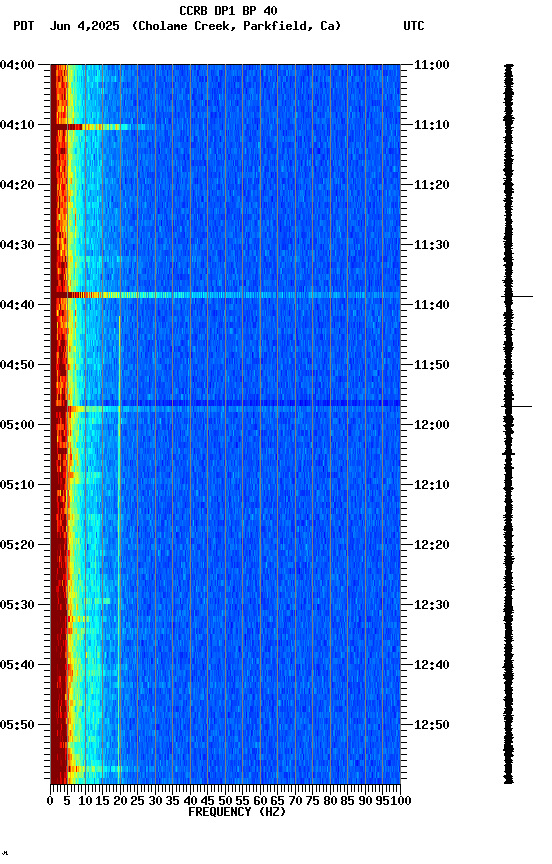Click the '70' frequency axis tick label
The height and width of the screenshot is (864, 552).
click(295, 801)
